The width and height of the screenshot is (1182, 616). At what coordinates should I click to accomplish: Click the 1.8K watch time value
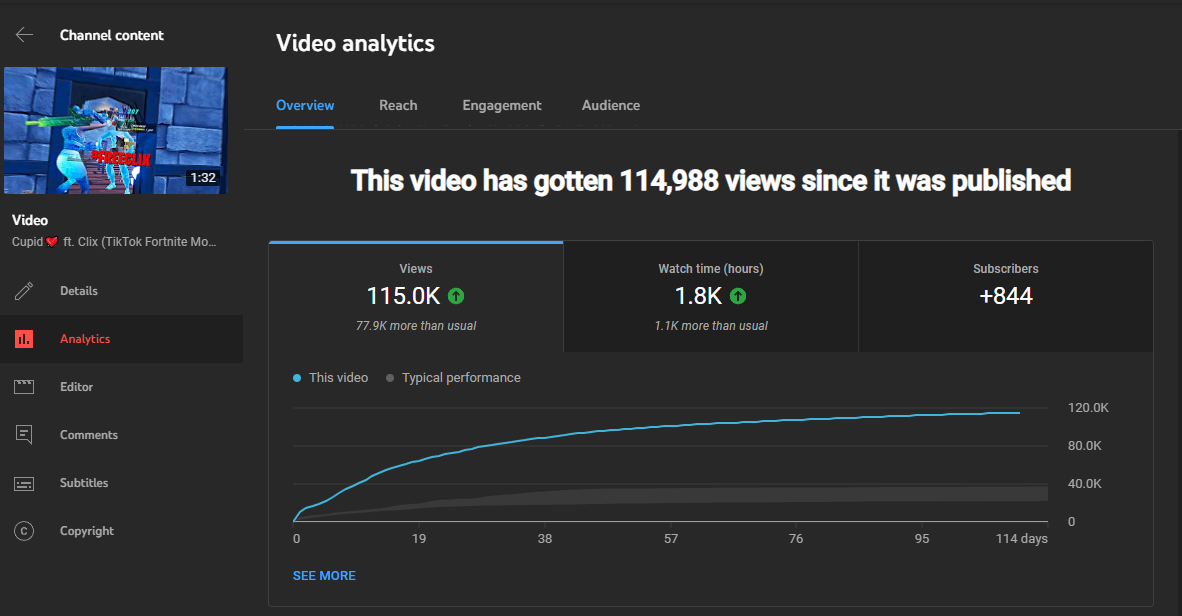coord(698,296)
